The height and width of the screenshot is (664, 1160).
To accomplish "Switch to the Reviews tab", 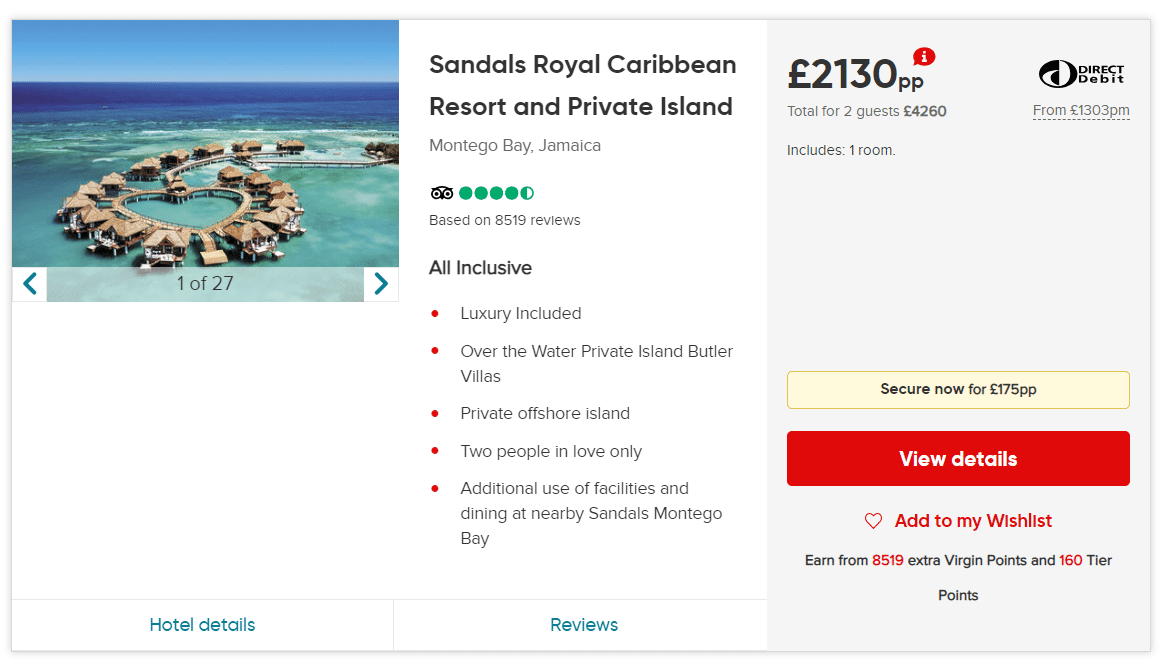I will coord(584,625).
